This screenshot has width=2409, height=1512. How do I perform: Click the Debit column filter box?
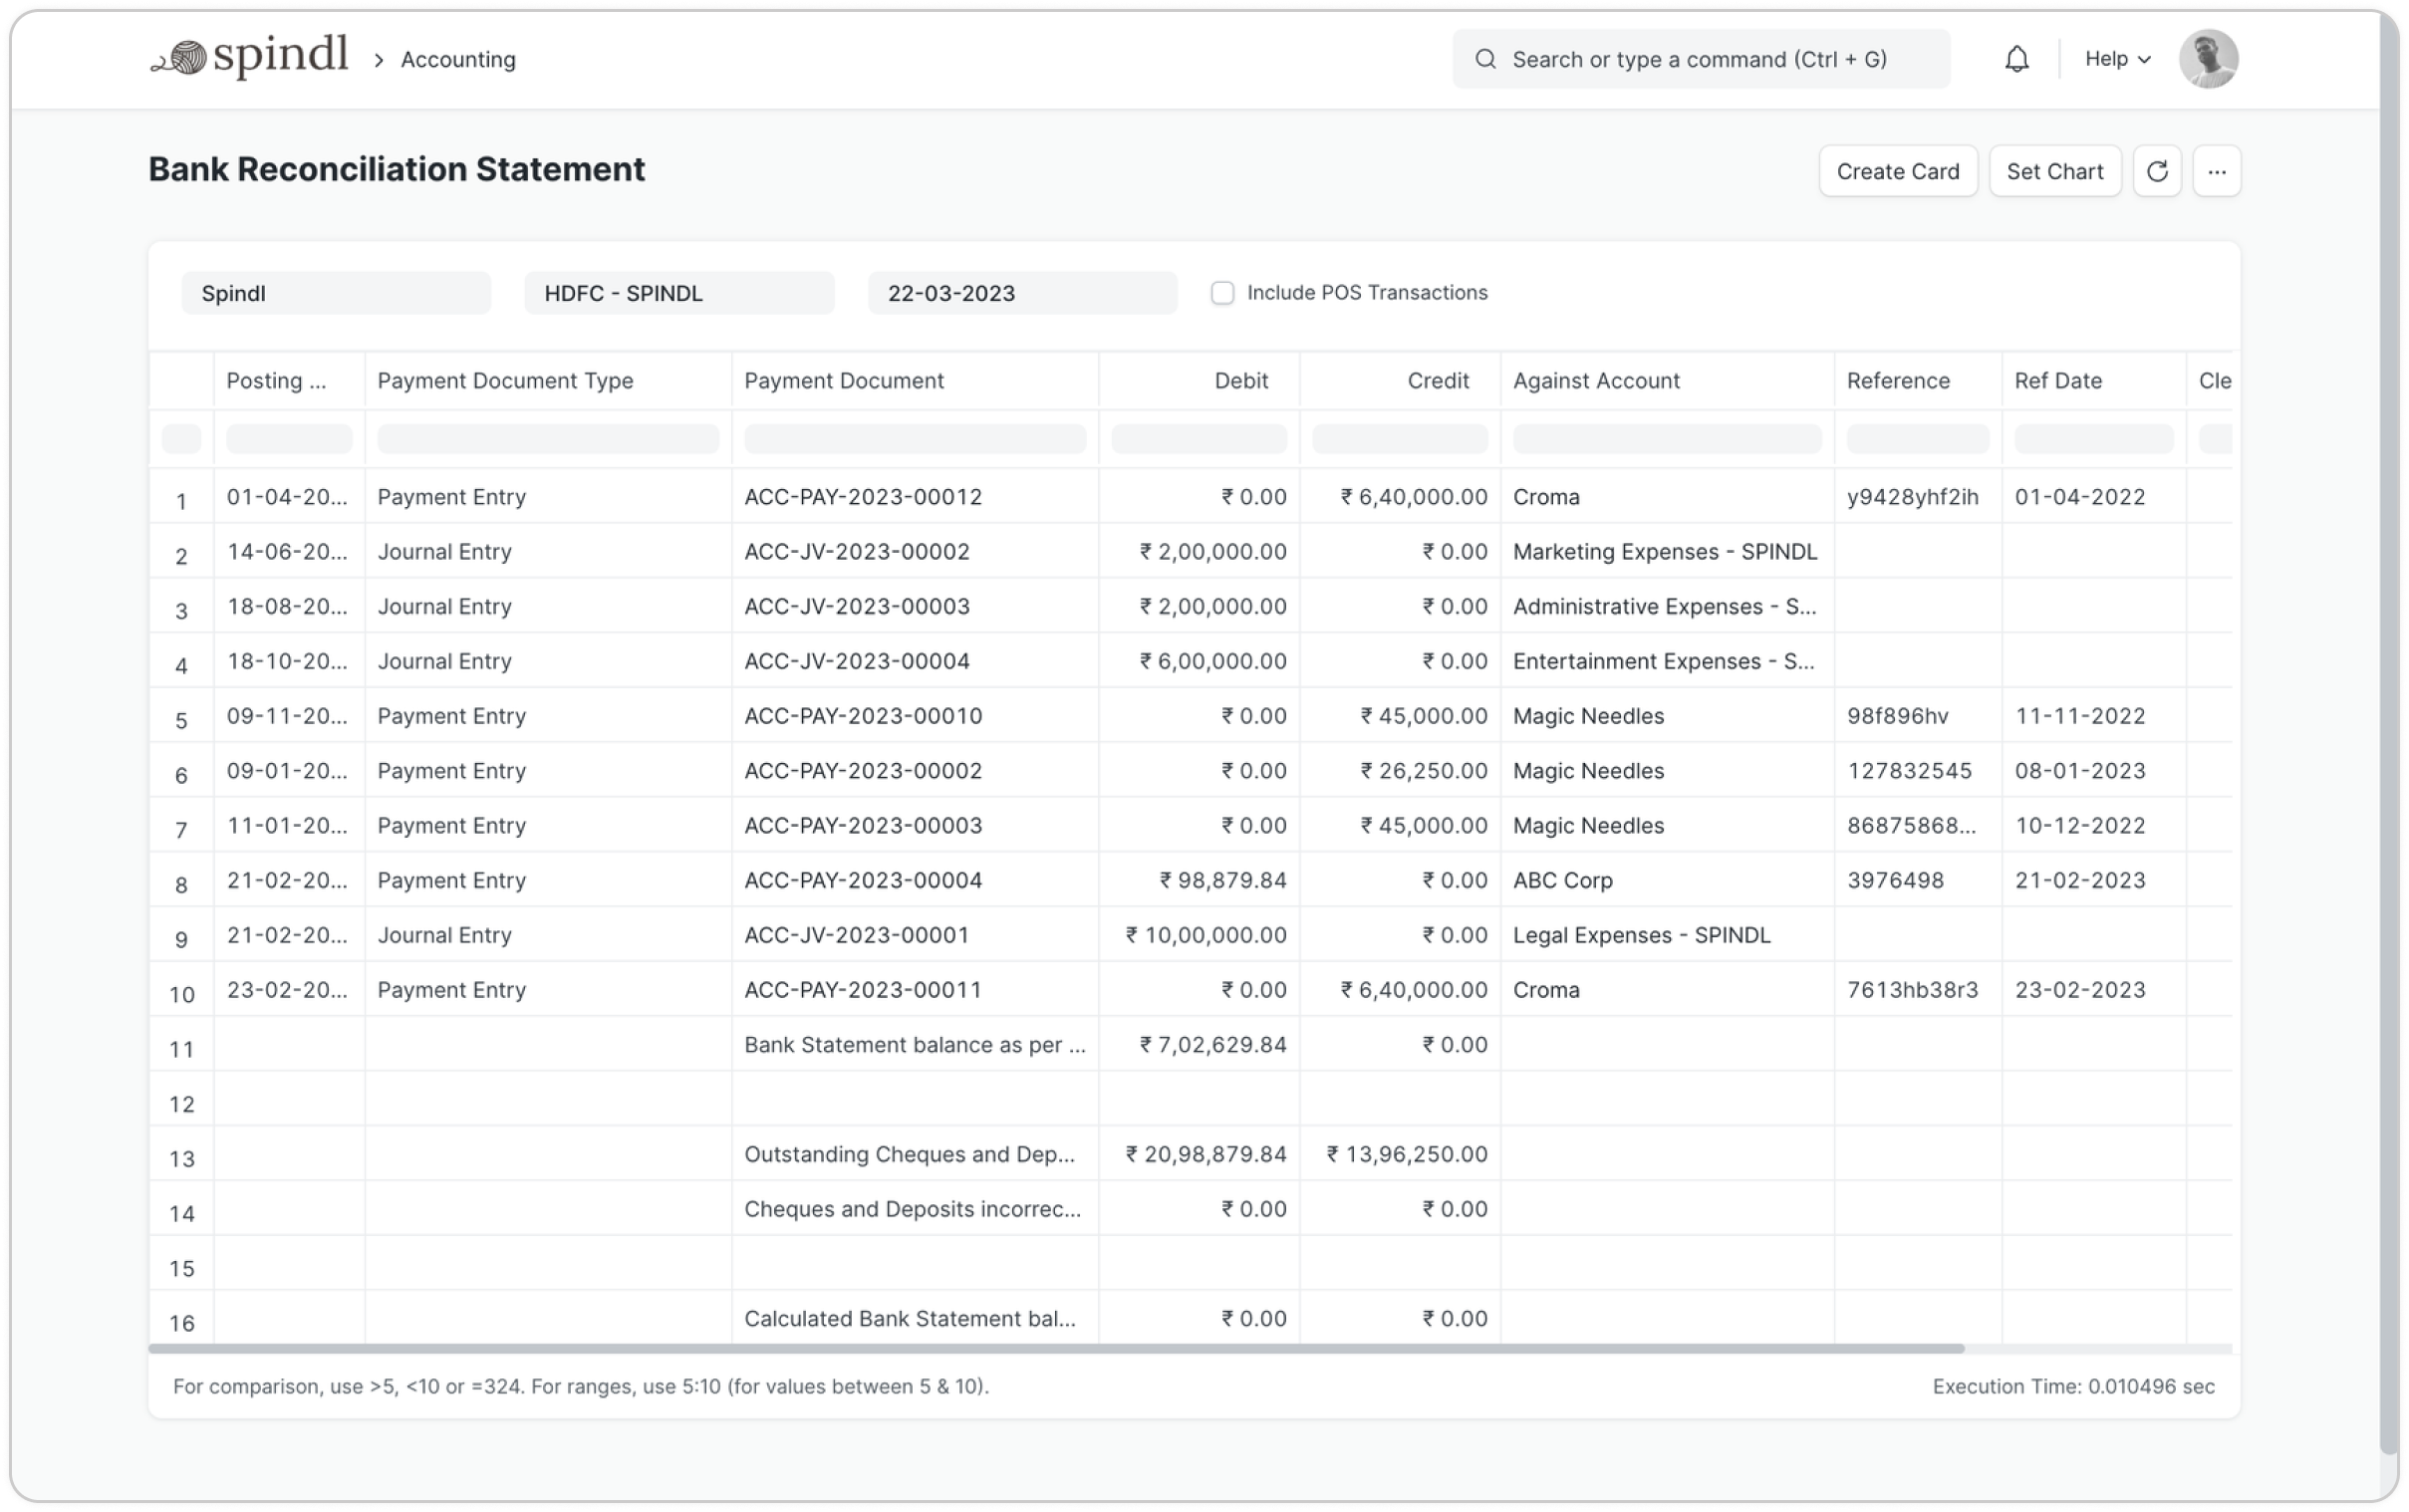tap(1198, 439)
